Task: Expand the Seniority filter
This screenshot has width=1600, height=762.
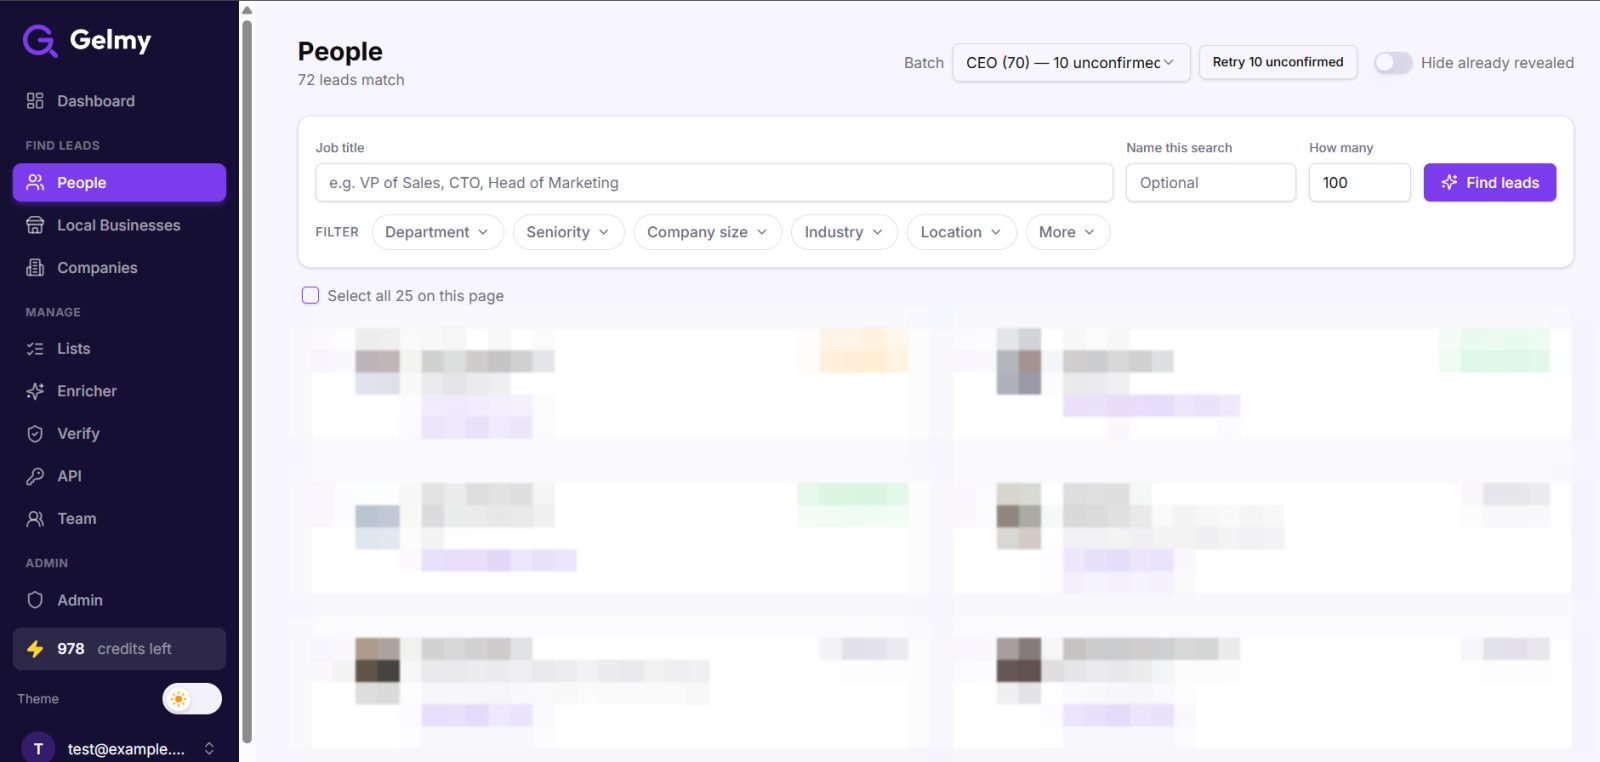Action: (x=568, y=232)
